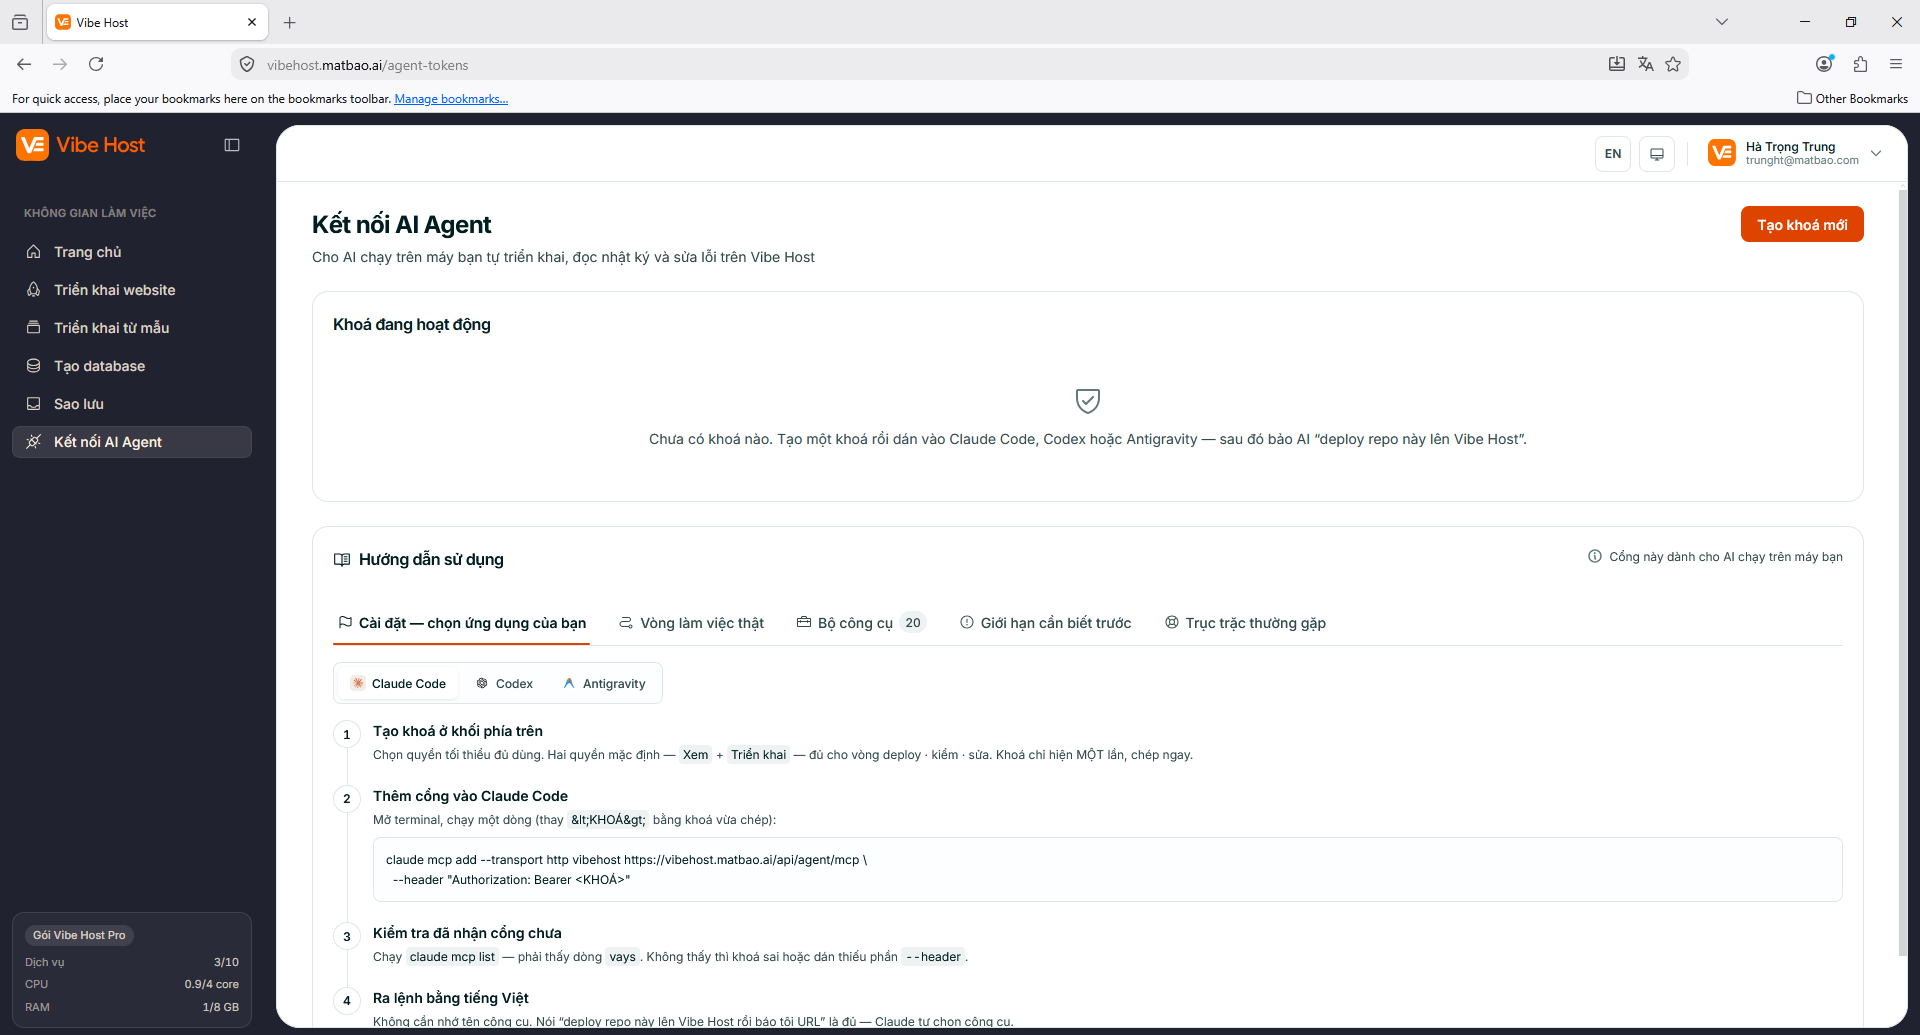Image resolution: width=1920 pixels, height=1035 pixels.
Task: Close the Vibe Host browser tab
Action: (252, 22)
